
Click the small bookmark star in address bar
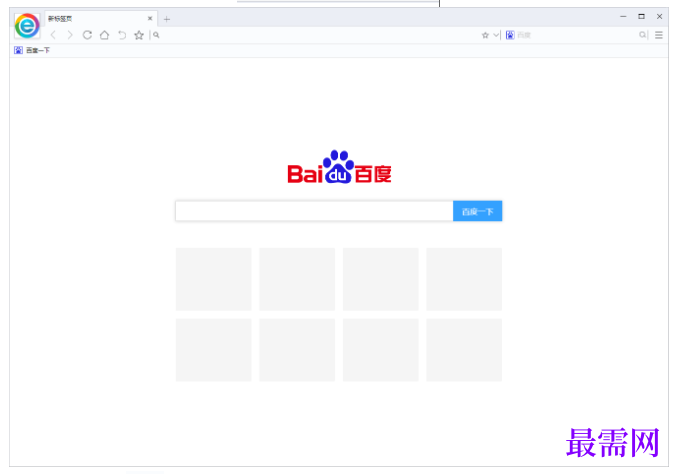pos(485,35)
